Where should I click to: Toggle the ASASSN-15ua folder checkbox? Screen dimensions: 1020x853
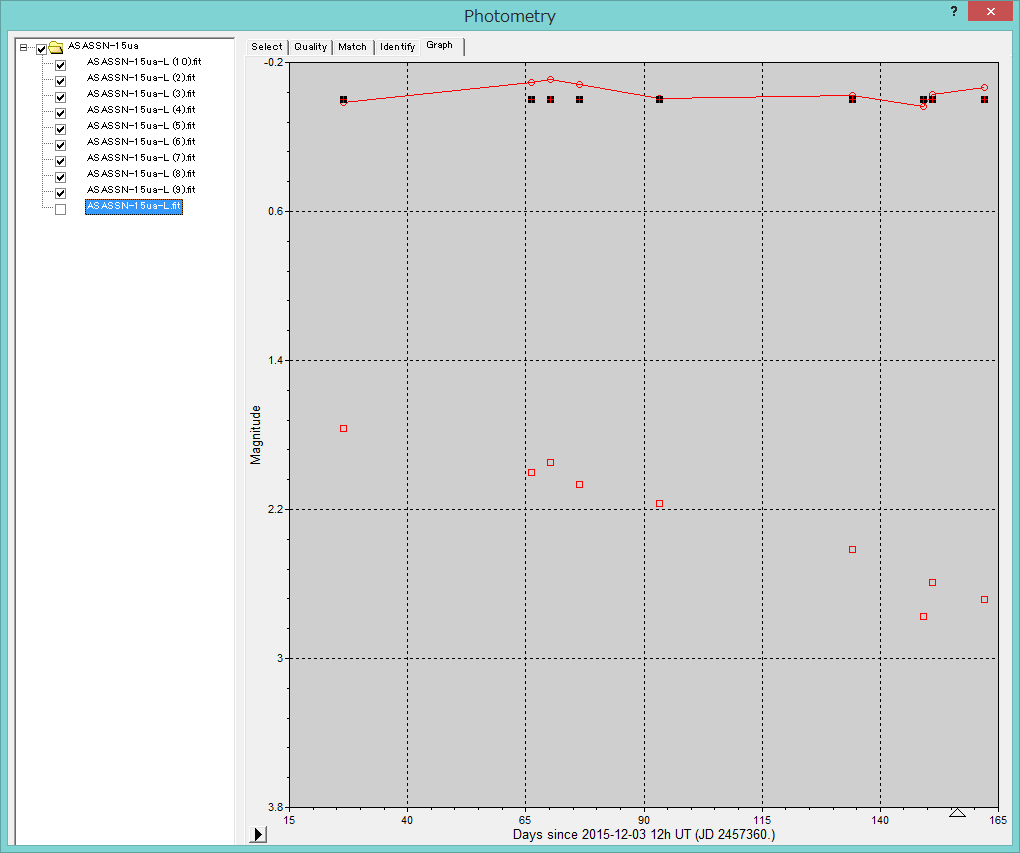tap(42, 49)
